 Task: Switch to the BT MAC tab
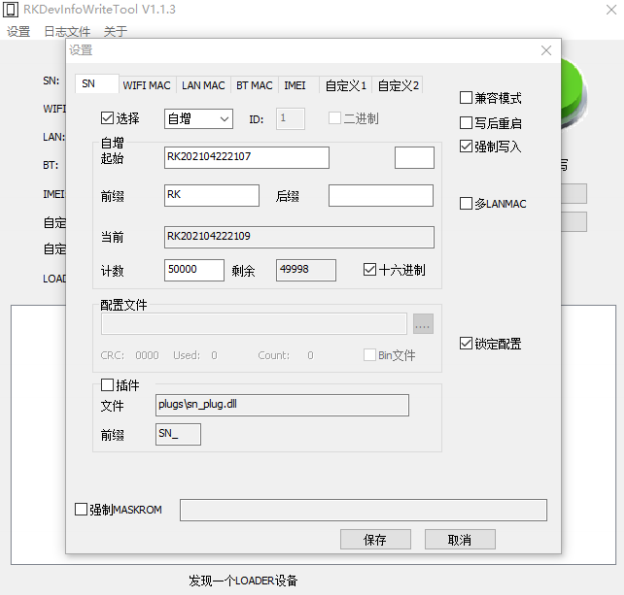coord(254,85)
